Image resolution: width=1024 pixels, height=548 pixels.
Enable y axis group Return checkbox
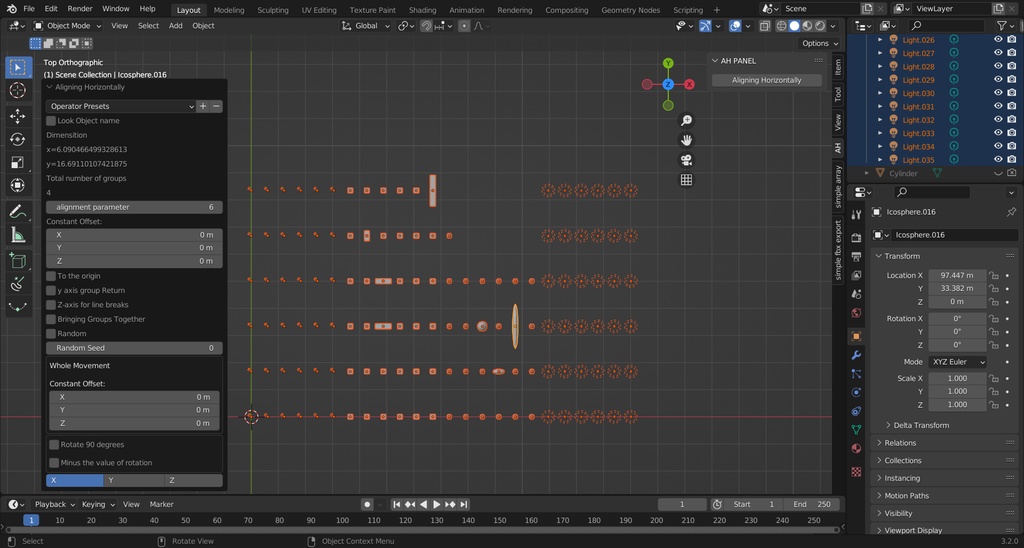point(51,291)
